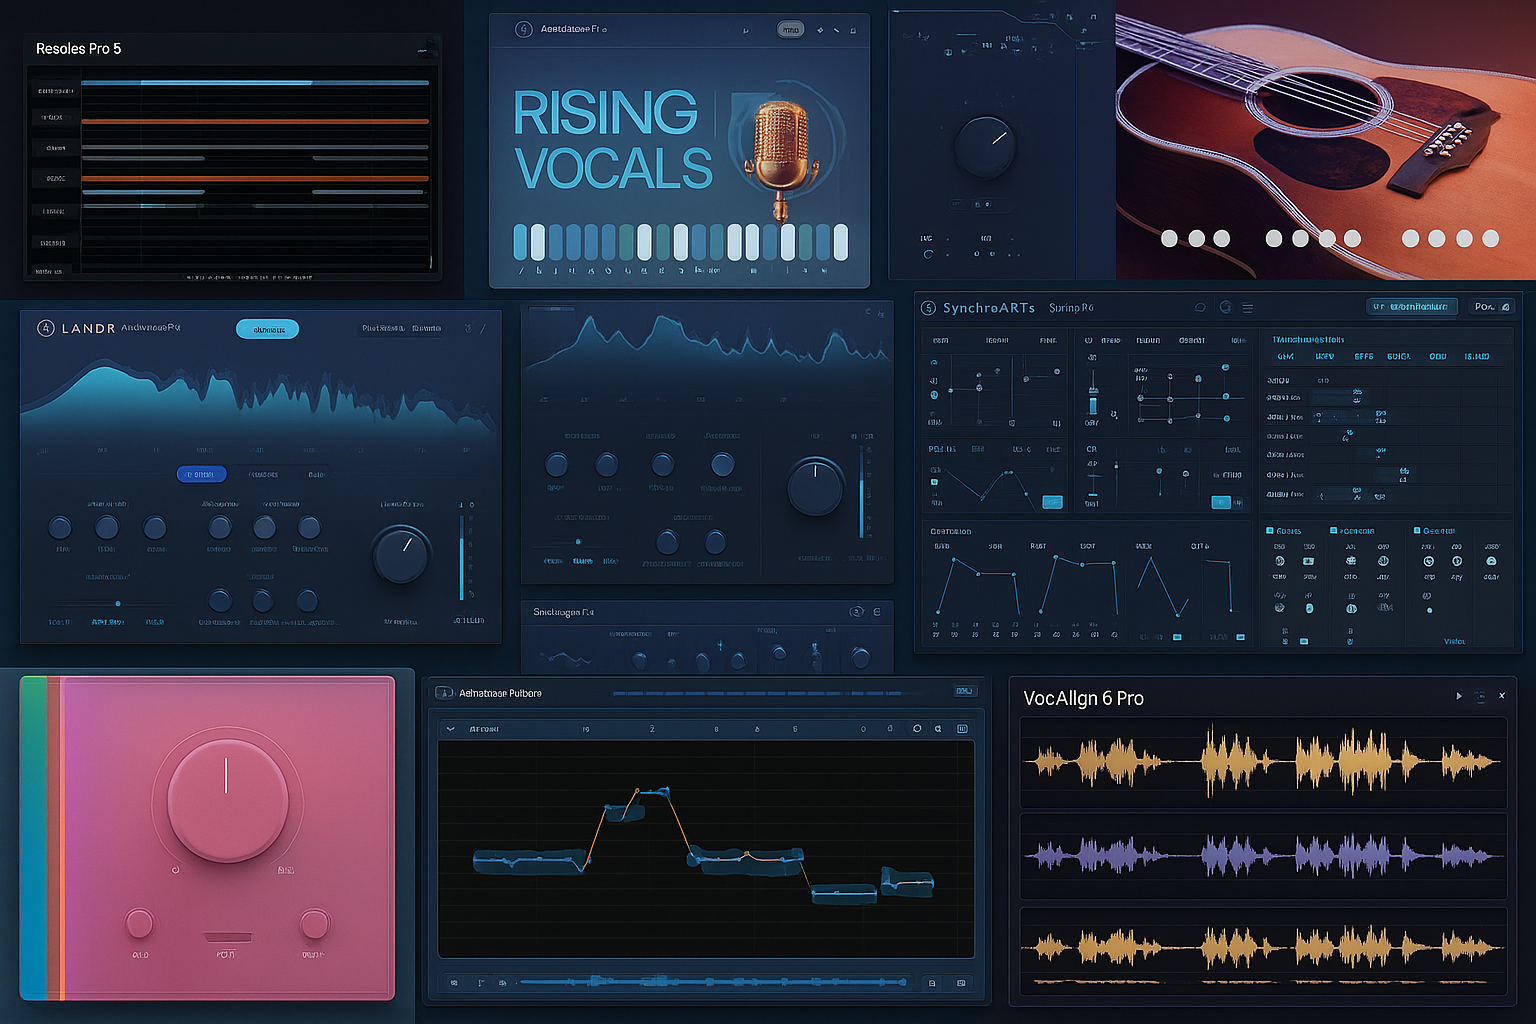
Task: Click highest pitch note blob in pitch editor
Action: (654, 794)
